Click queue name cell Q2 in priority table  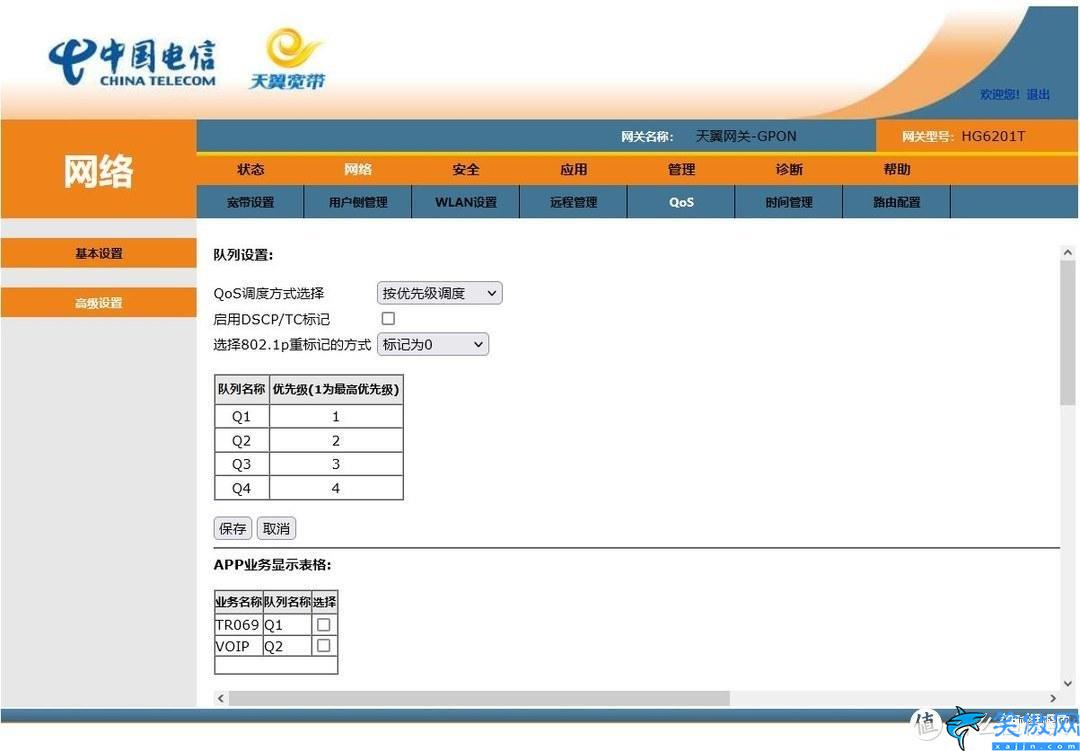click(x=241, y=441)
